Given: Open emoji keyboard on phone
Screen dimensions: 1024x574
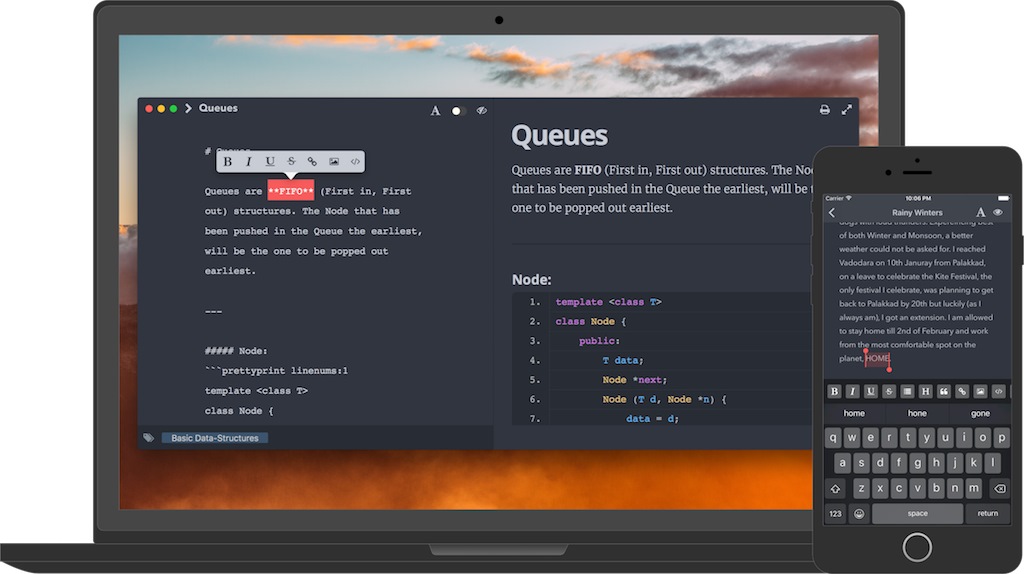Looking at the screenshot, I should tap(859, 513).
